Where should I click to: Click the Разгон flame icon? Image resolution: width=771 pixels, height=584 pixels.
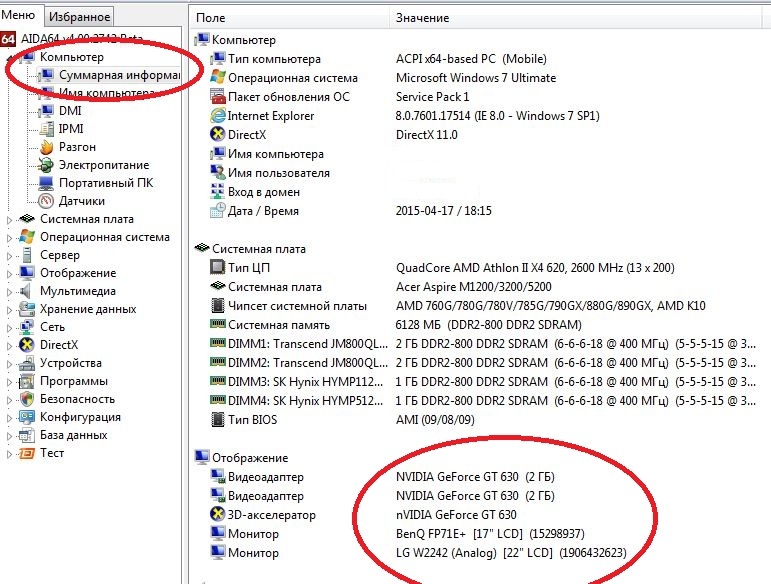point(47,147)
